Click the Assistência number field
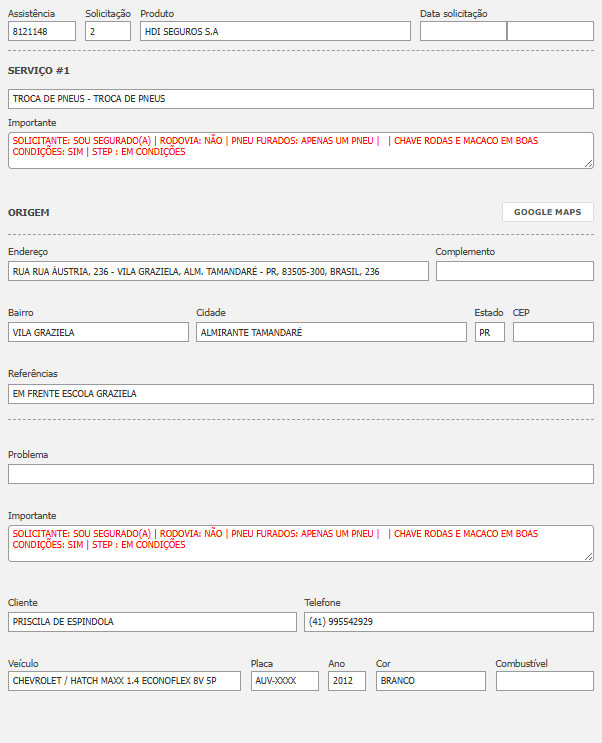 coord(42,32)
